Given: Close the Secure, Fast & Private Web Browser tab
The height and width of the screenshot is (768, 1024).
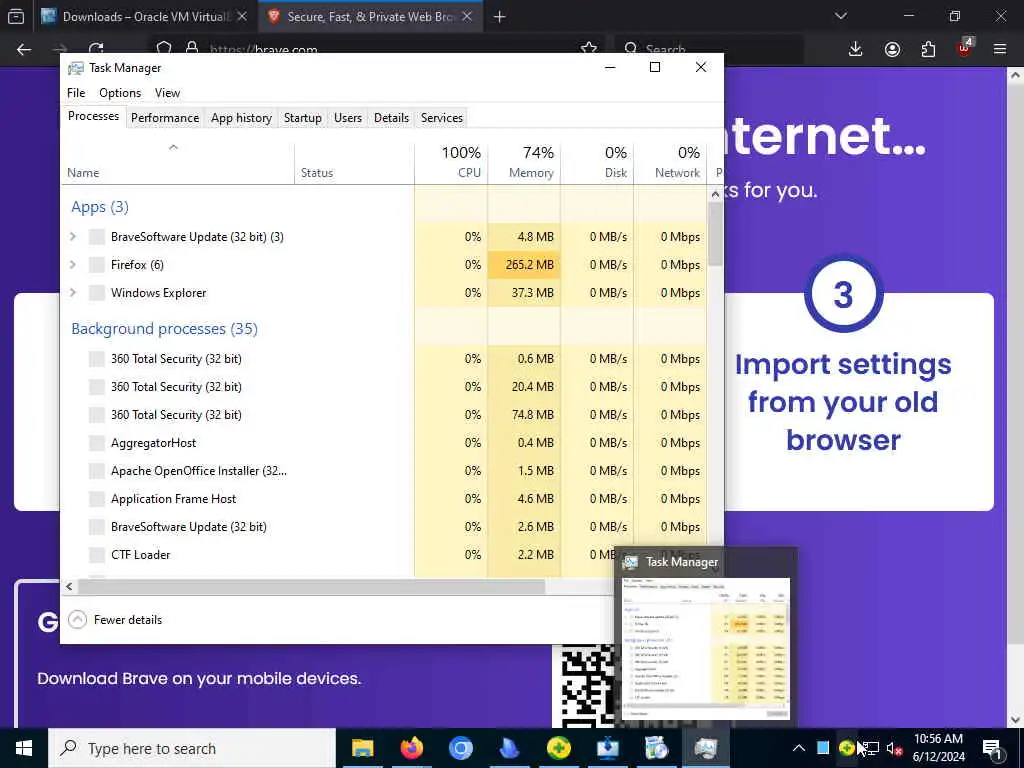Looking at the screenshot, I should click(x=467, y=16).
